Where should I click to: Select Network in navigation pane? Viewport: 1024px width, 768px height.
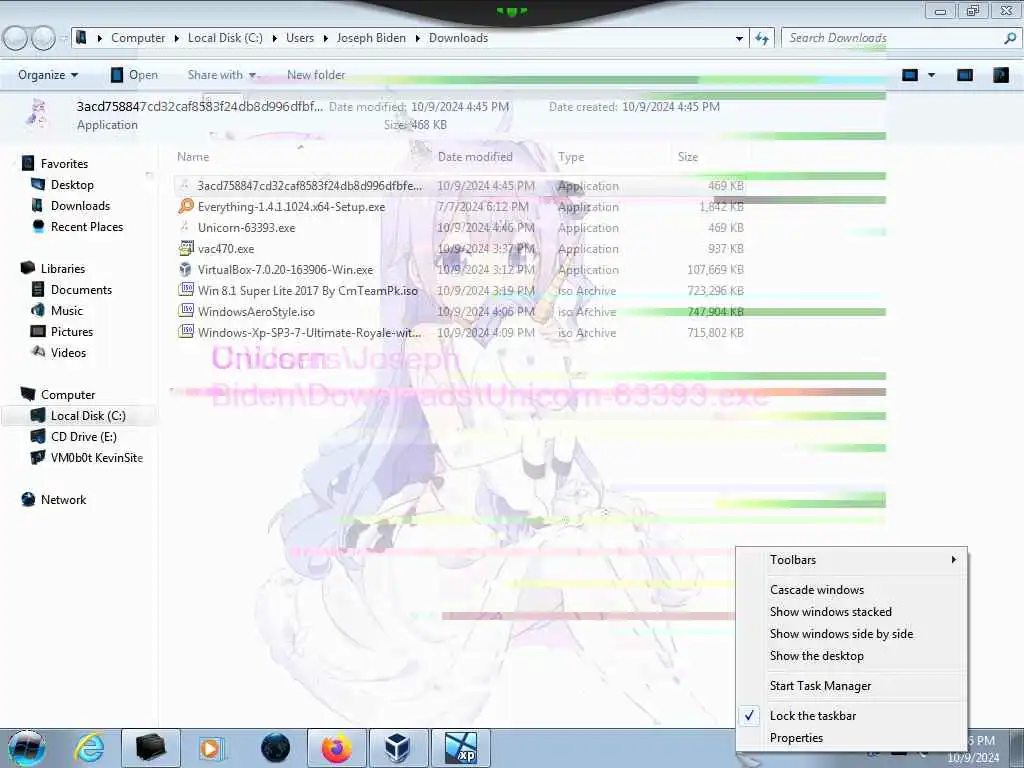pos(63,500)
